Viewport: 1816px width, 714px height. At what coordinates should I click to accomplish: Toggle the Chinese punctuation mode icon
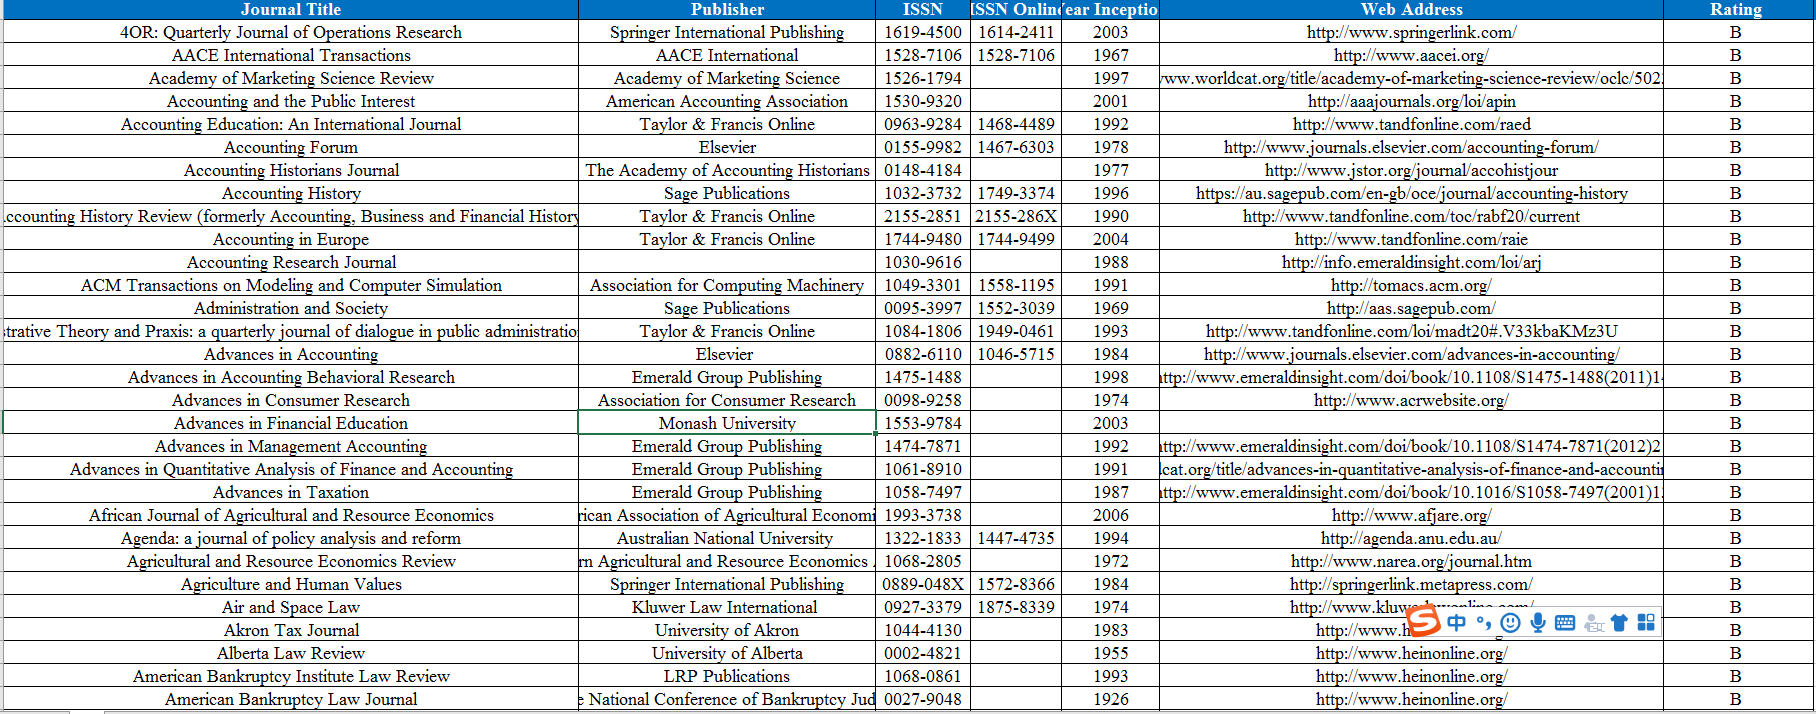(x=1483, y=623)
